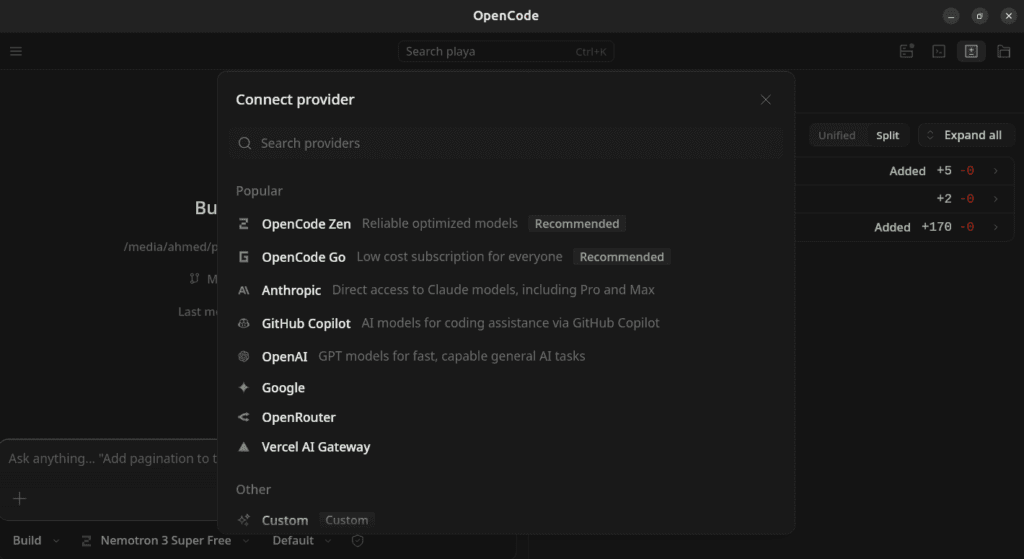This screenshot has height=559, width=1024.
Task: Click the Vercel triangle icon
Action: 244,447
